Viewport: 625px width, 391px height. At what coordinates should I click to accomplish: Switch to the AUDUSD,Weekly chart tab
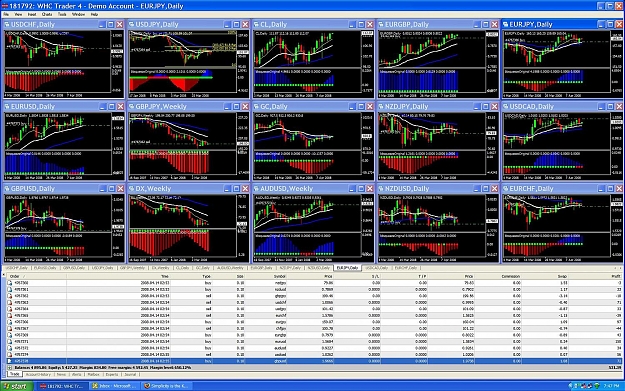tap(230, 268)
